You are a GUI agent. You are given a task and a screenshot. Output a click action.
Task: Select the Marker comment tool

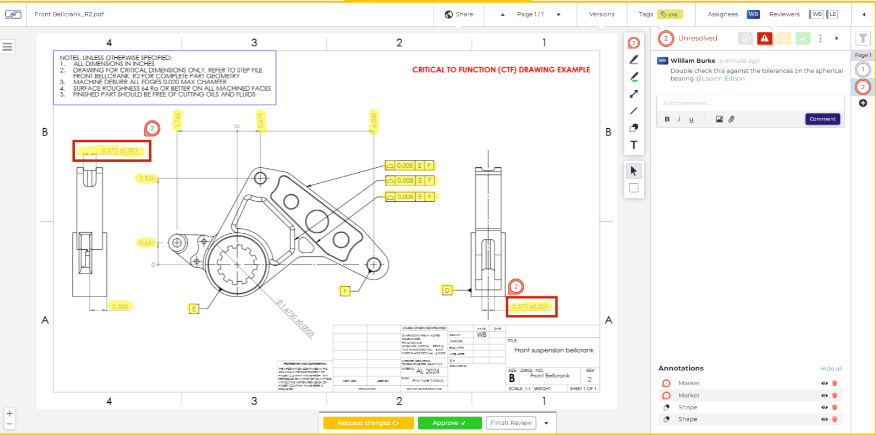[634, 43]
